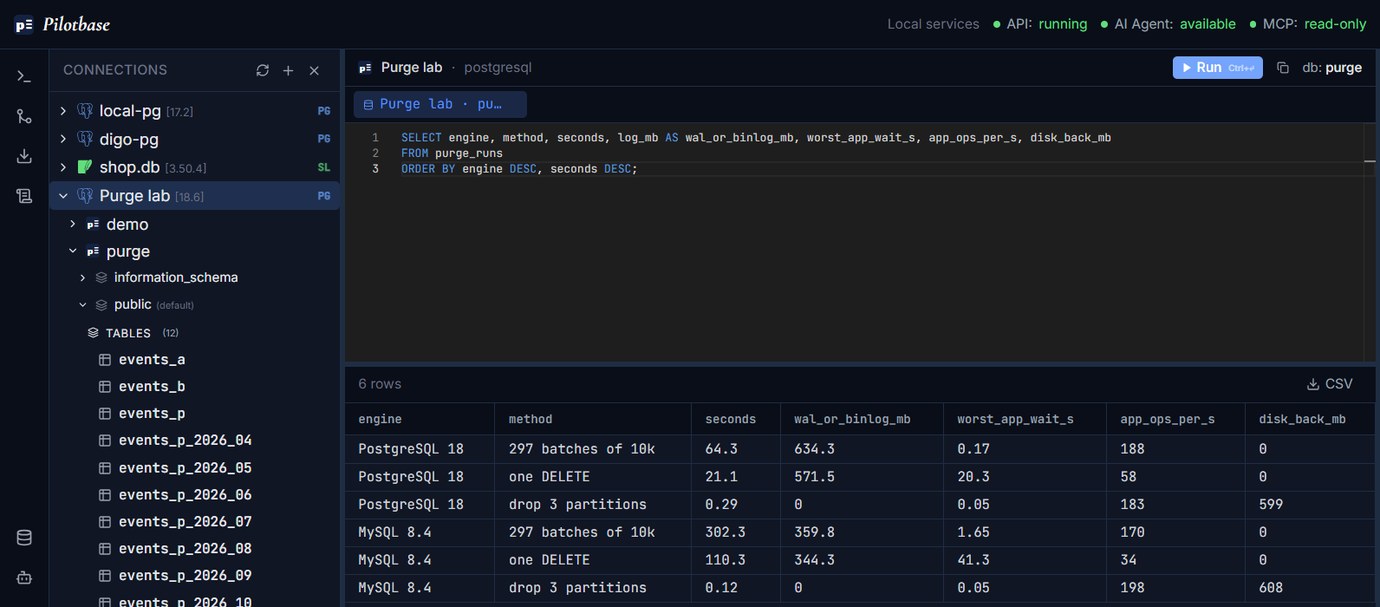Click the cell with value 302.3

click(736, 532)
